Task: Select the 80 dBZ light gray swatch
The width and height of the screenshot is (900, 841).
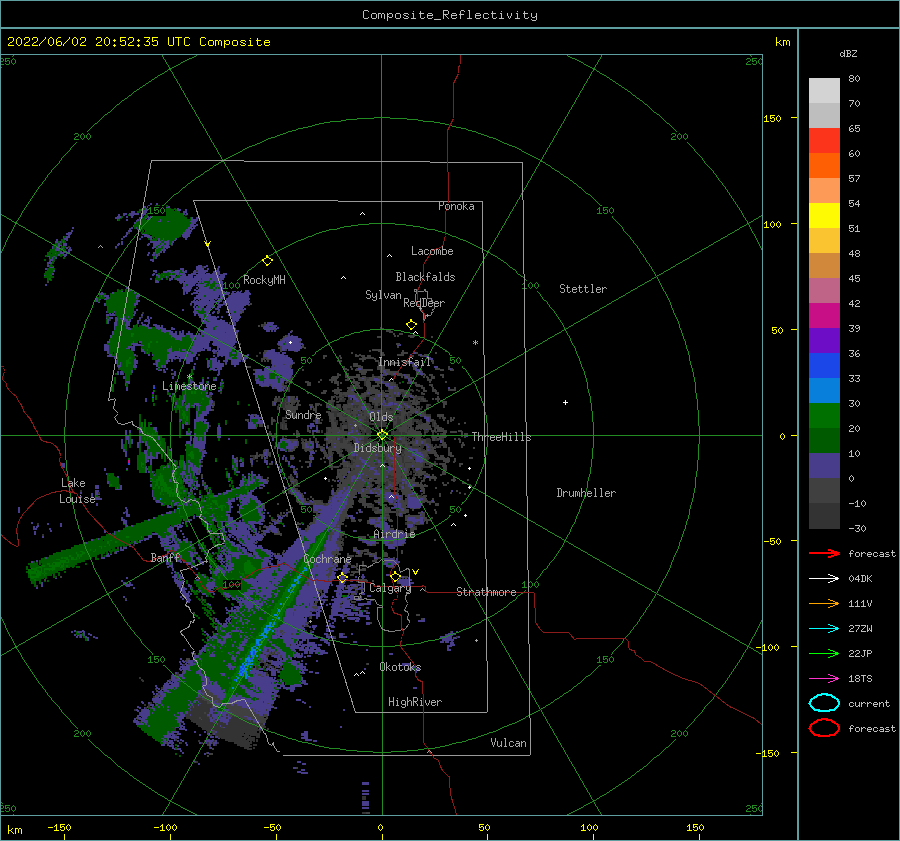Action: click(x=824, y=90)
